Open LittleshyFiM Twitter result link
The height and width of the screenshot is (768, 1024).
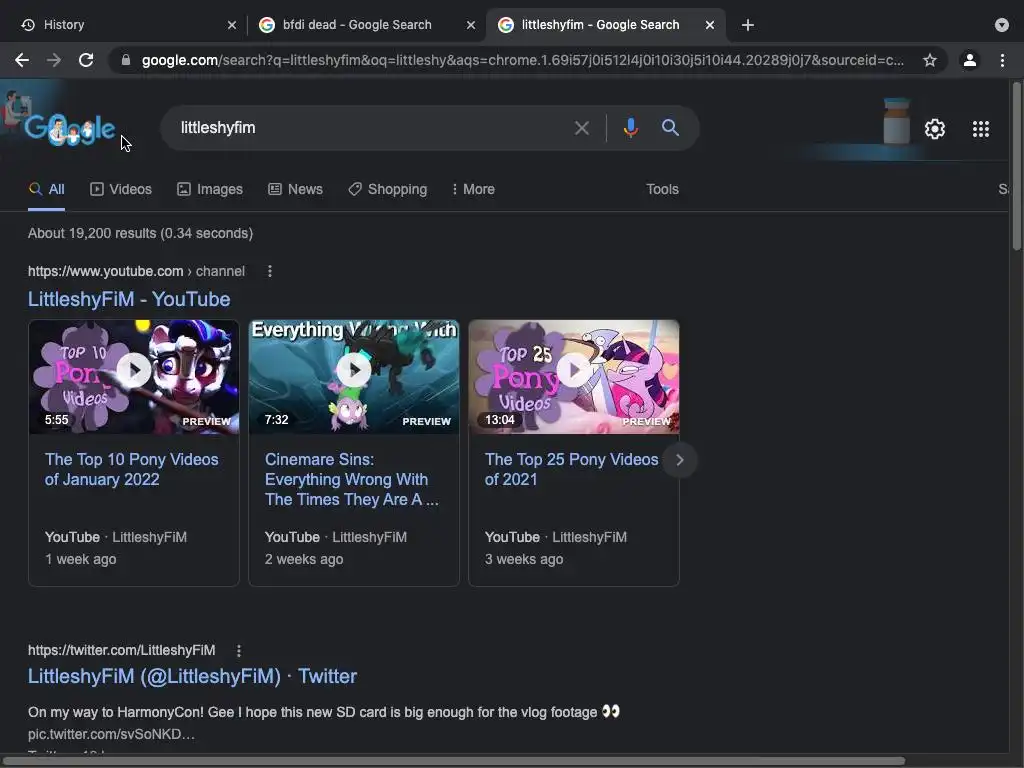click(x=192, y=676)
